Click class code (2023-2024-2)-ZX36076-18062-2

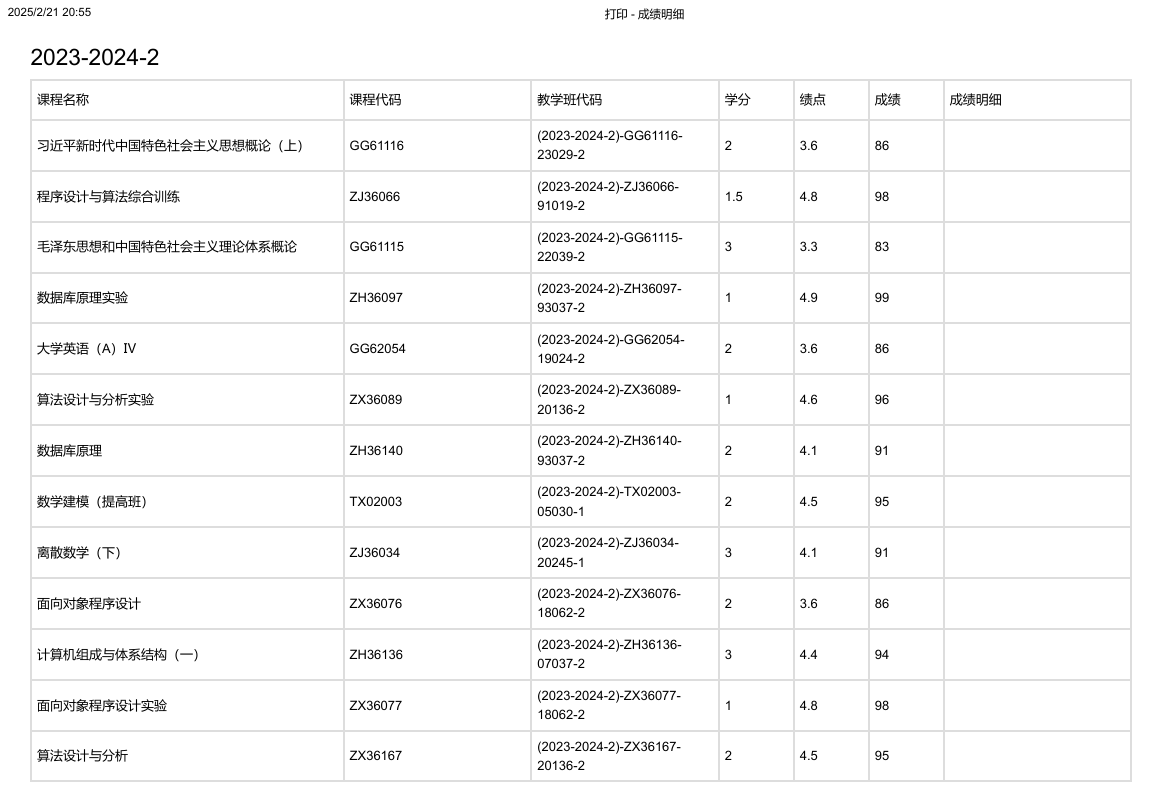pos(609,603)
